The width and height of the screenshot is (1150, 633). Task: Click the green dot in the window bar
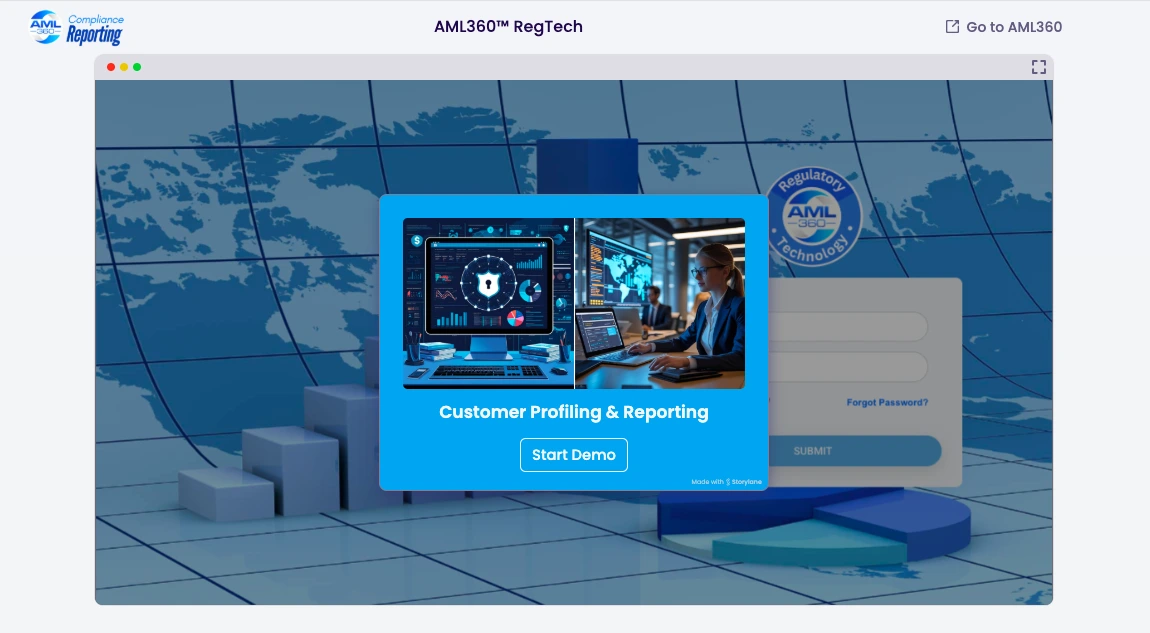137,67
